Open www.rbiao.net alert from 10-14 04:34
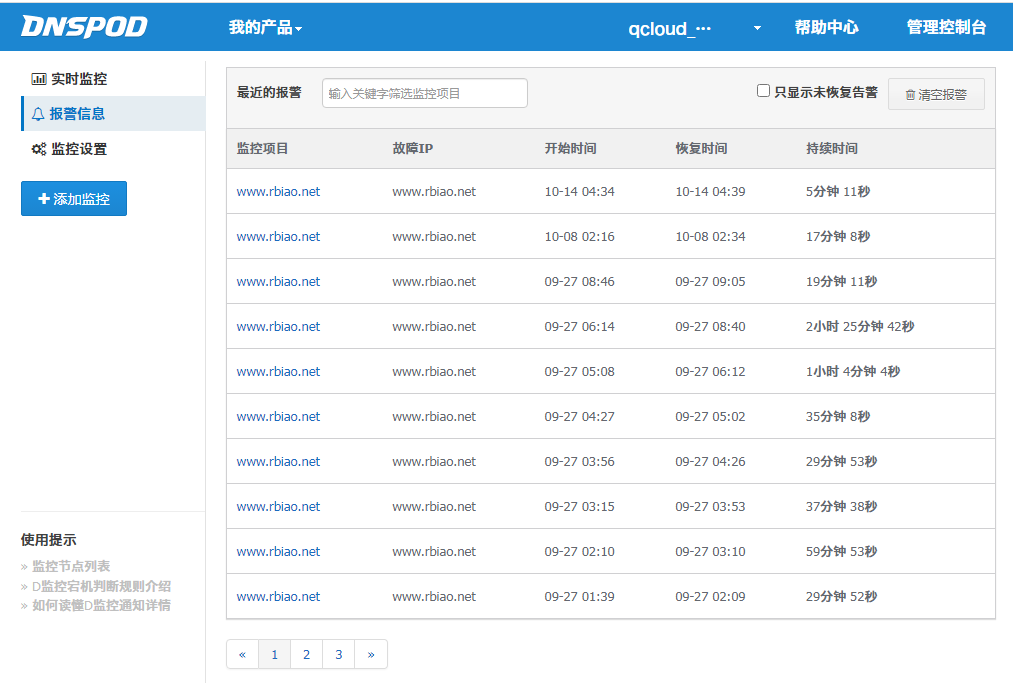1013x683 pixels. 278,192
